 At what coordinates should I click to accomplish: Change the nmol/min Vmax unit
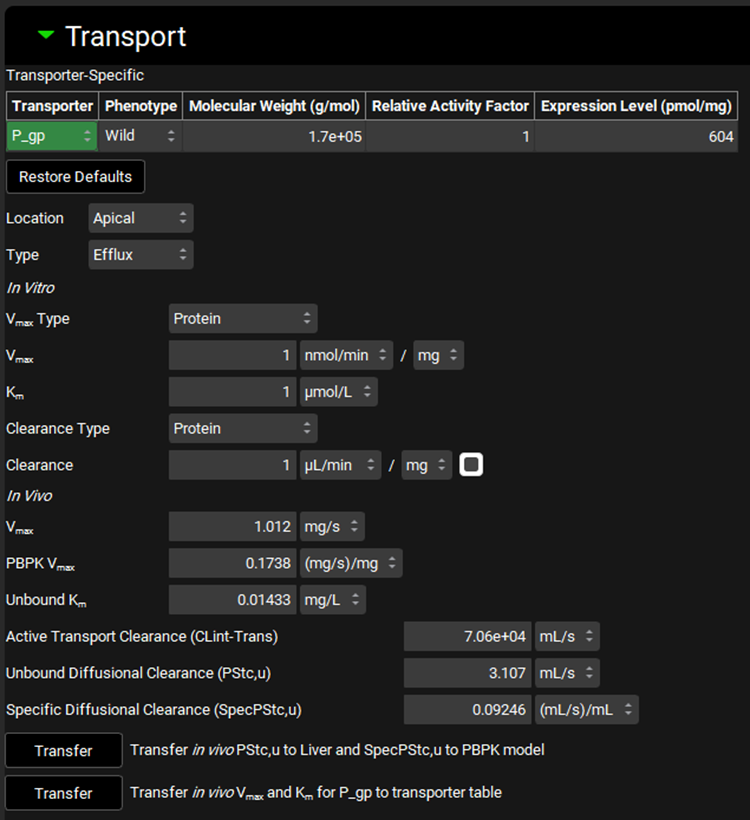[x=341, y=355]
